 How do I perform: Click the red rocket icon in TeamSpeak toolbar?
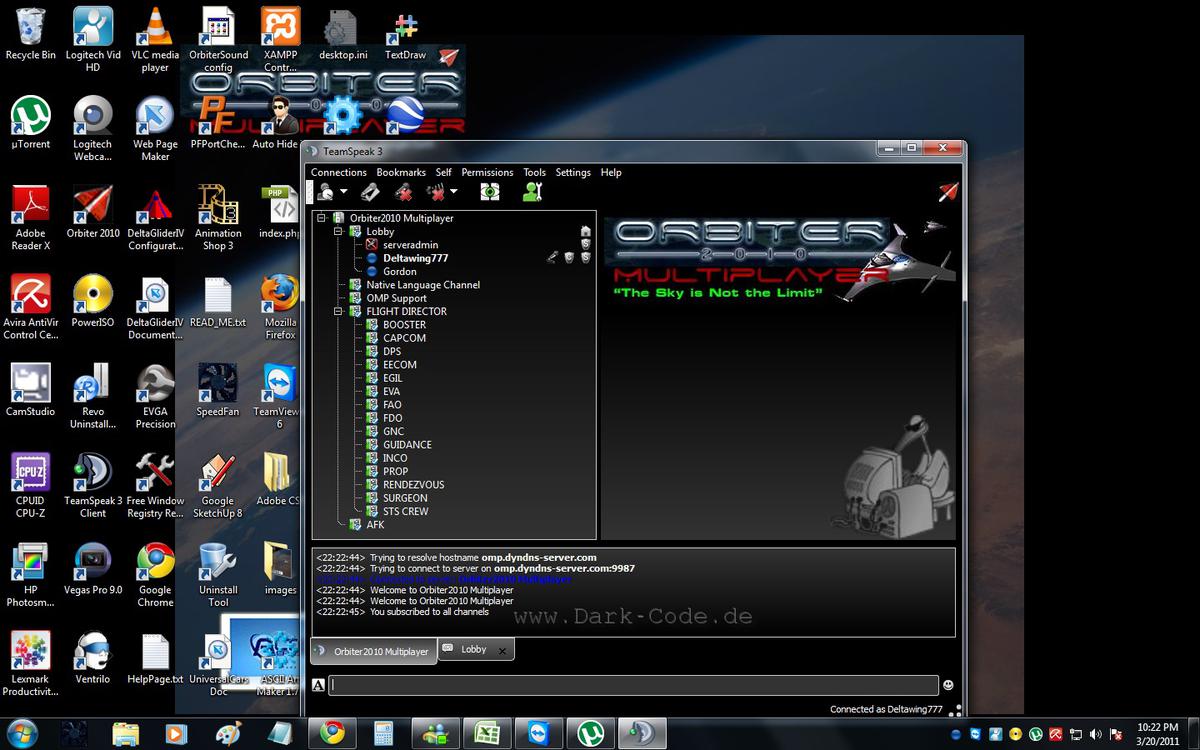click(x=948, y=192)
